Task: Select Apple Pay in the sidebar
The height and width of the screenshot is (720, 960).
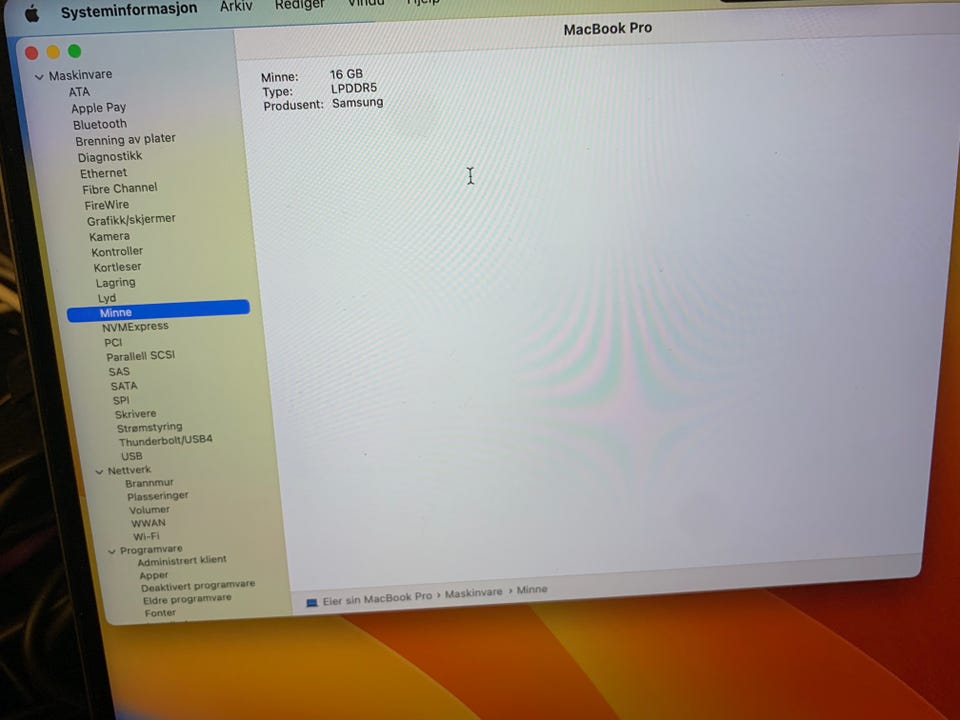Action: pos(99,108)
